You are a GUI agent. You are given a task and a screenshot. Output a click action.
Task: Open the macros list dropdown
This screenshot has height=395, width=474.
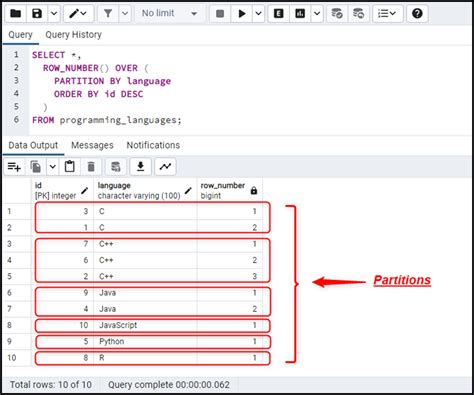387,14
